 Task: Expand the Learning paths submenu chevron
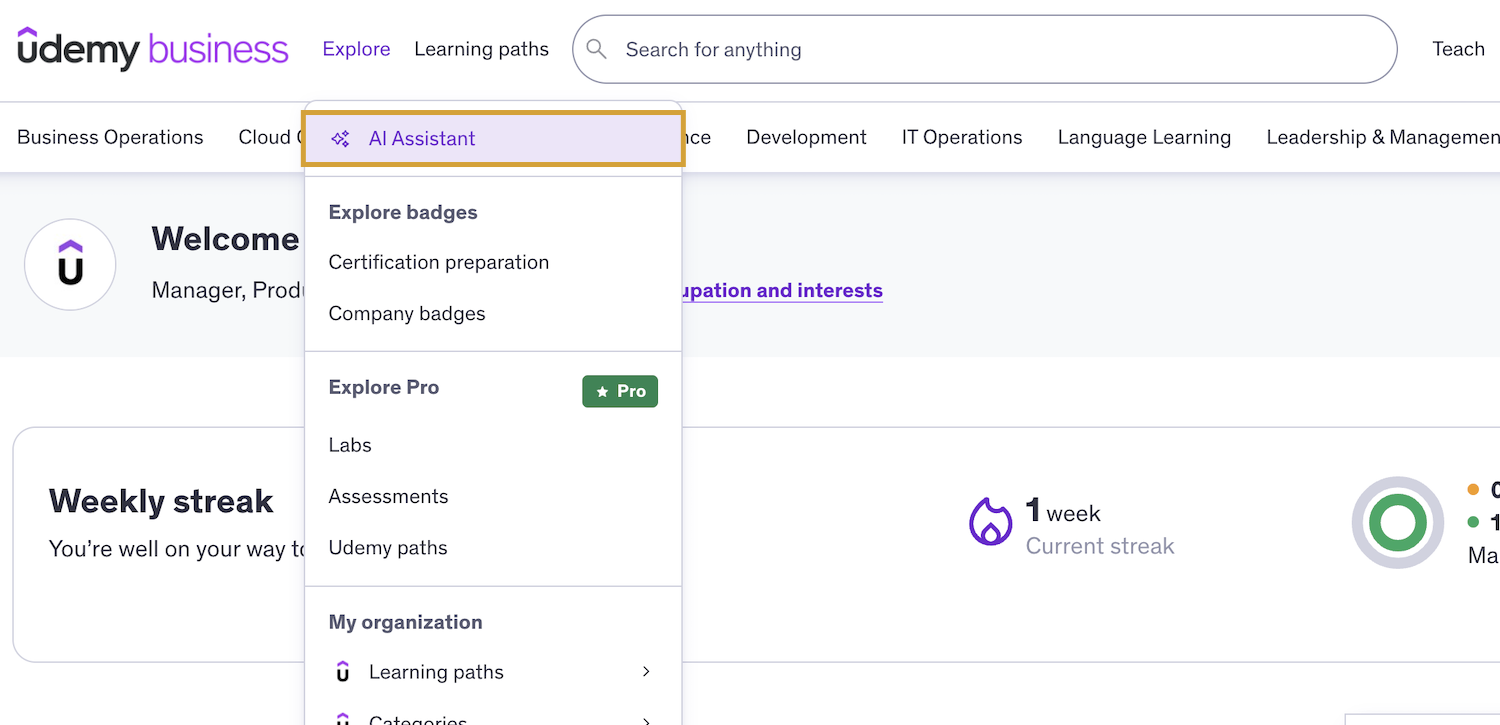pos(646,672)
